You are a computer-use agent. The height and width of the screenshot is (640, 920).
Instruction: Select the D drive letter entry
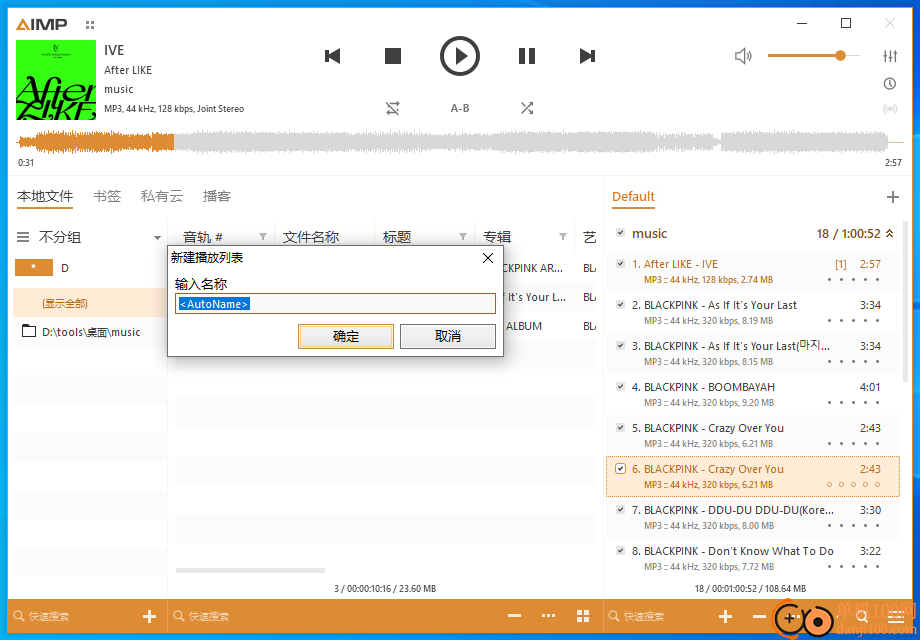(65, 268)
